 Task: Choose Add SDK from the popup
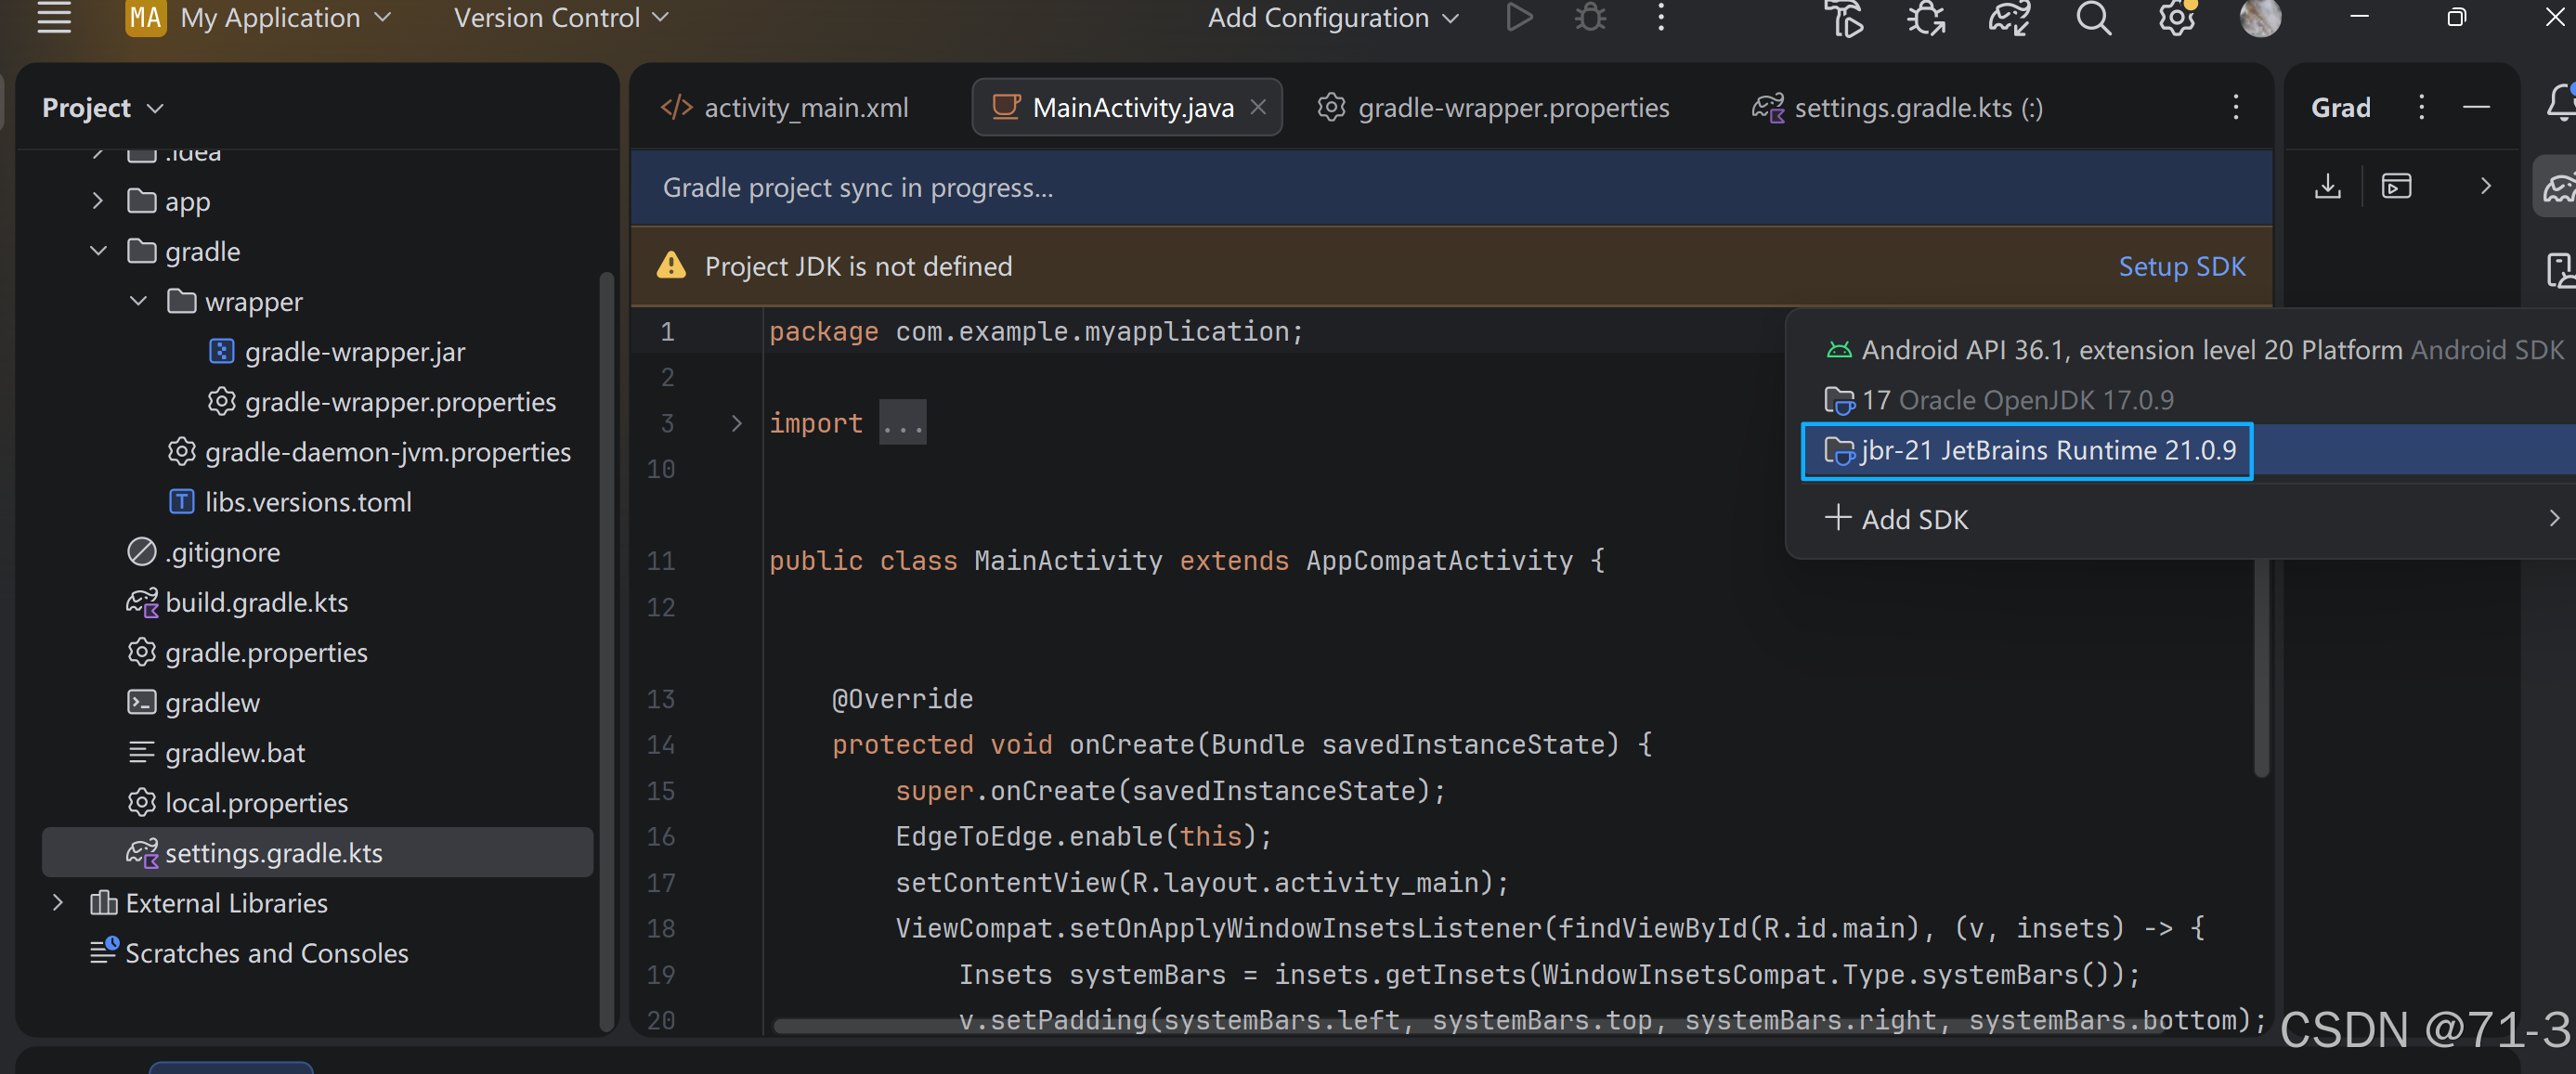pos(1914,520)
